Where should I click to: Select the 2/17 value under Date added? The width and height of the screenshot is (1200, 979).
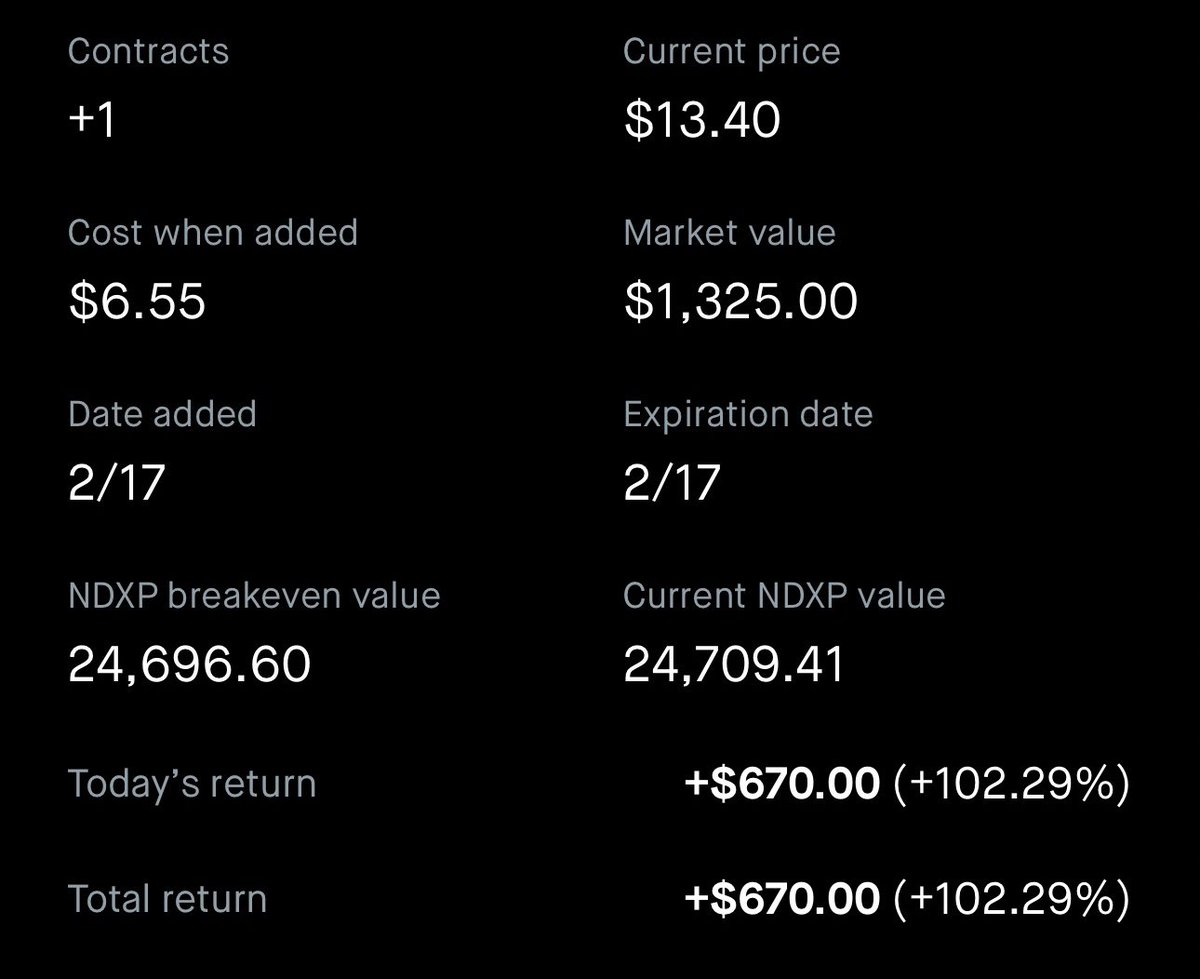point(116,483)
